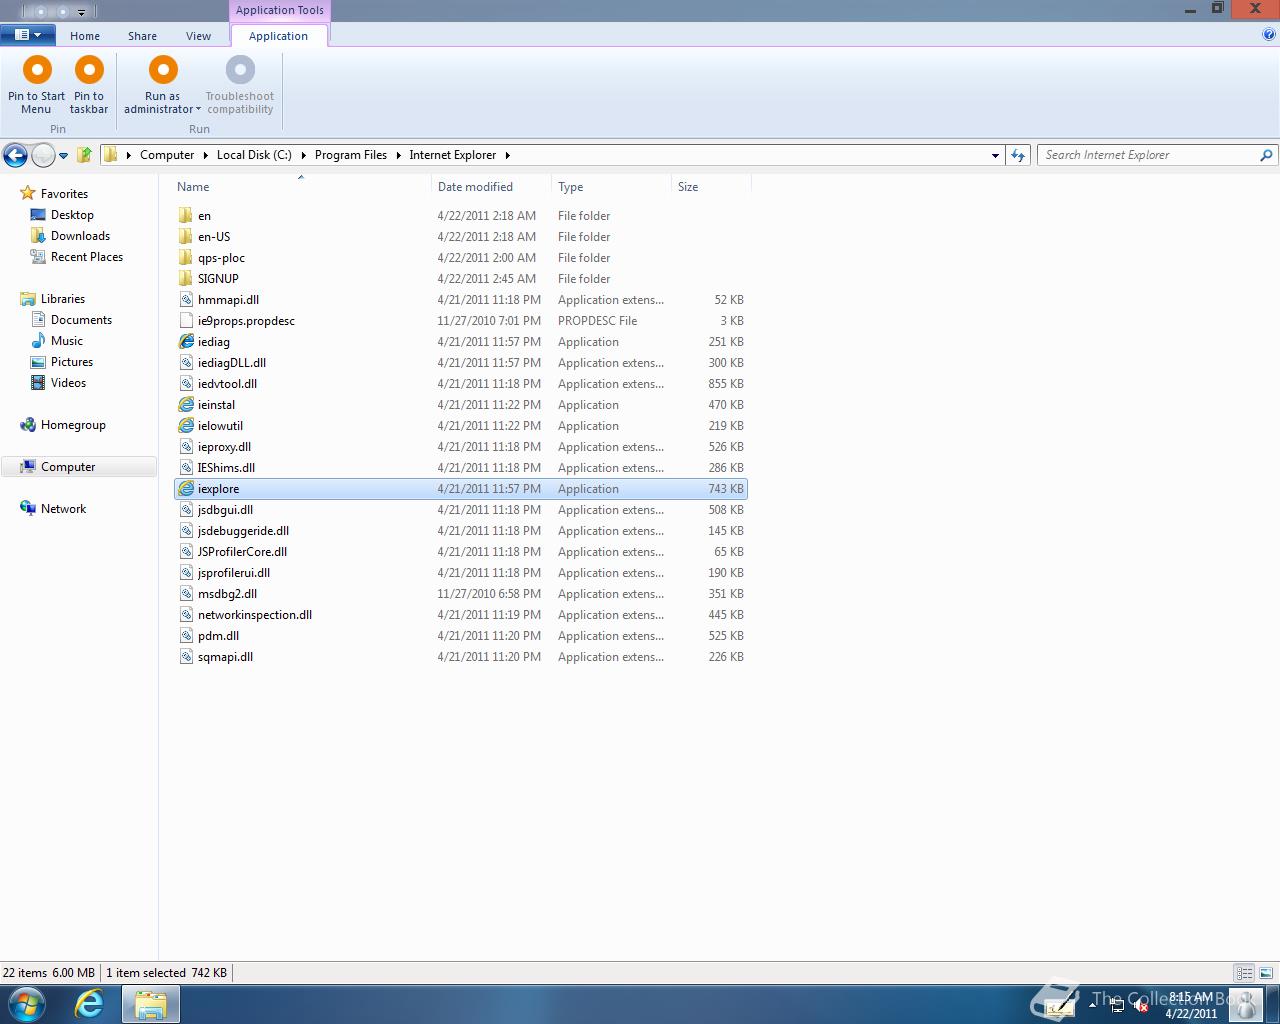1280x1024 pixels.
Task: Open Videos library
Action: click(x=68, y=383)
